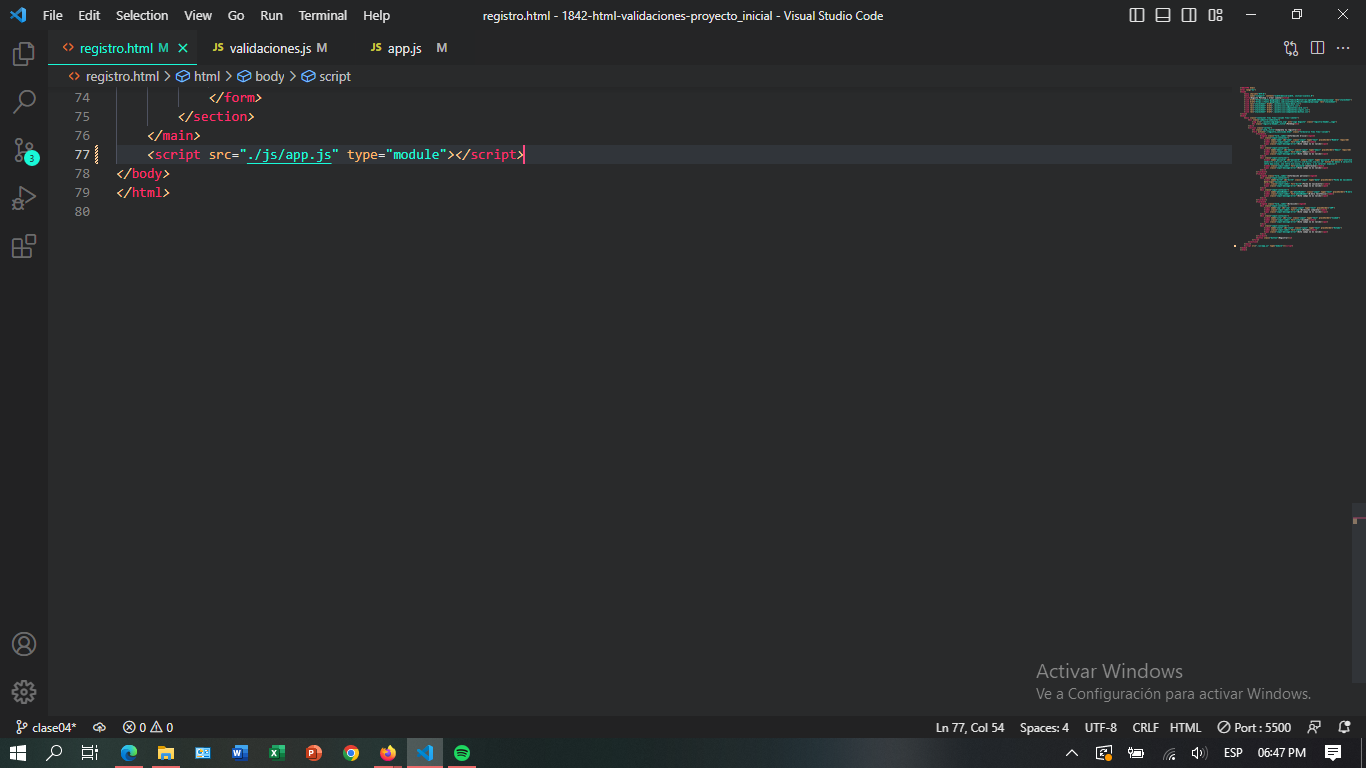The image size is (1366, 768).
Task: Open the Help menu
Action: [x=377, y=15]
